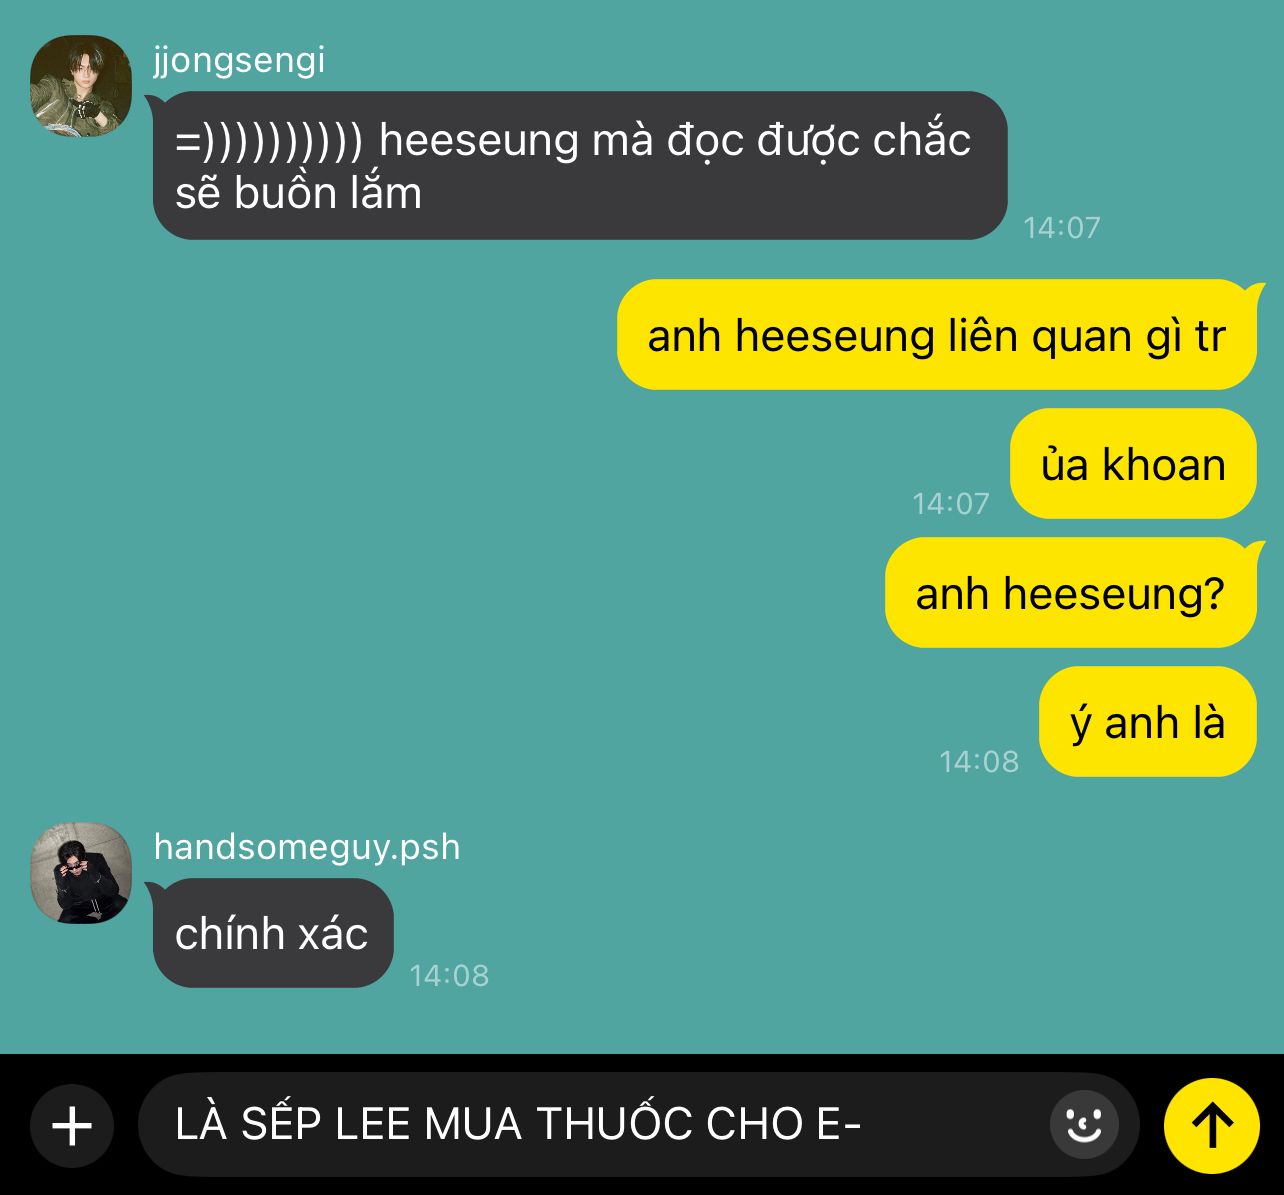Focus the message text input field
The height and width of the screenshot is (1195, 1284).
click(x=639, y=1125)
